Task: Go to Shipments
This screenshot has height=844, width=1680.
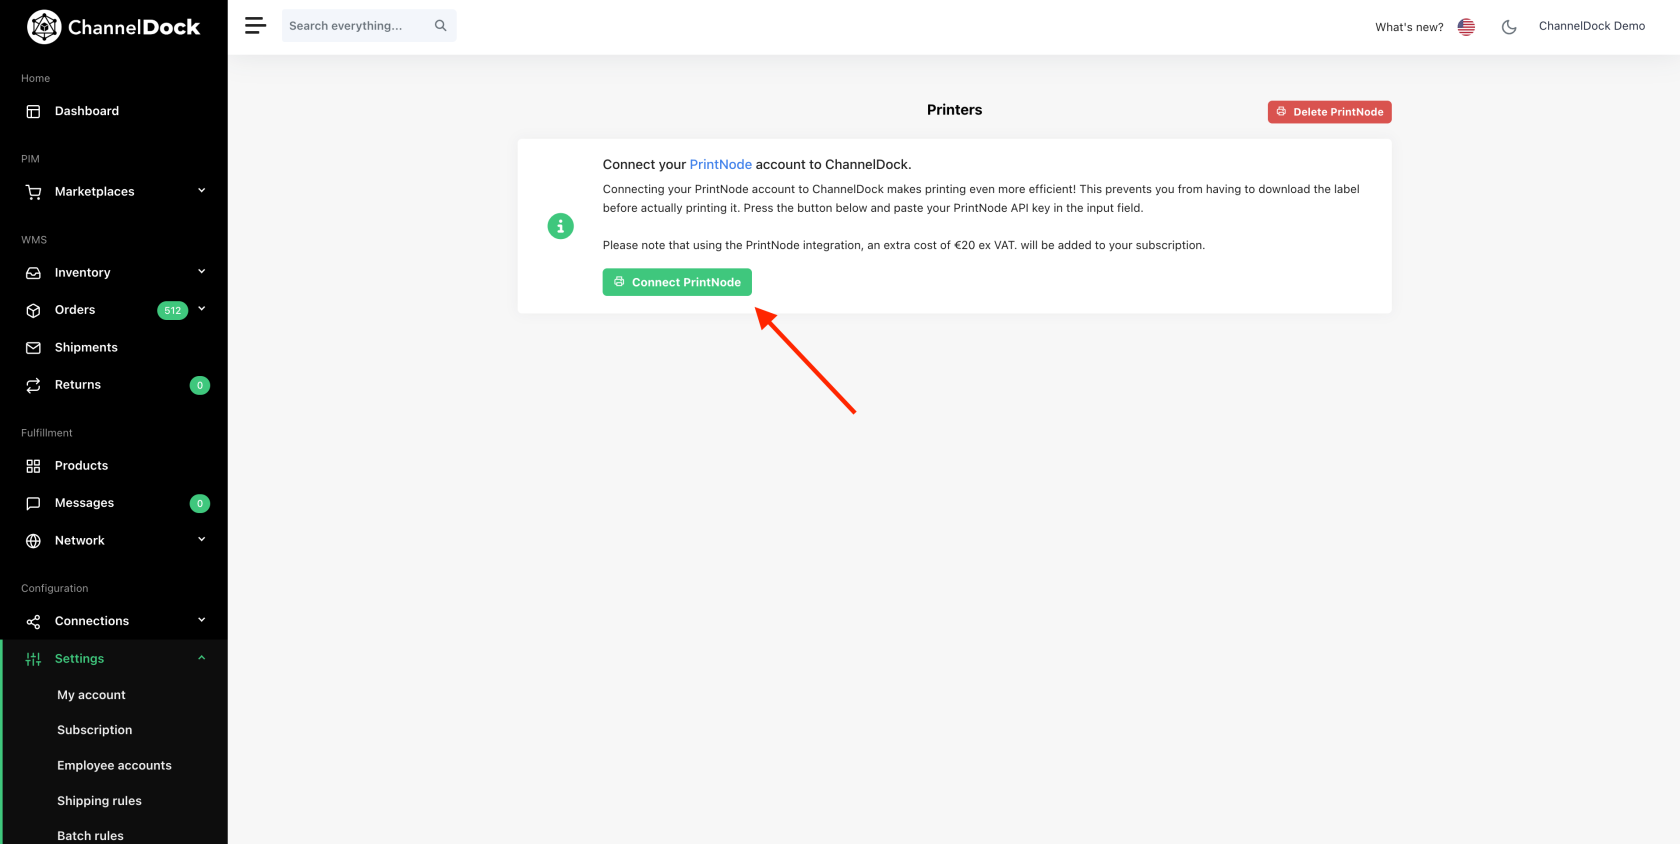Action: coord(86,347)
